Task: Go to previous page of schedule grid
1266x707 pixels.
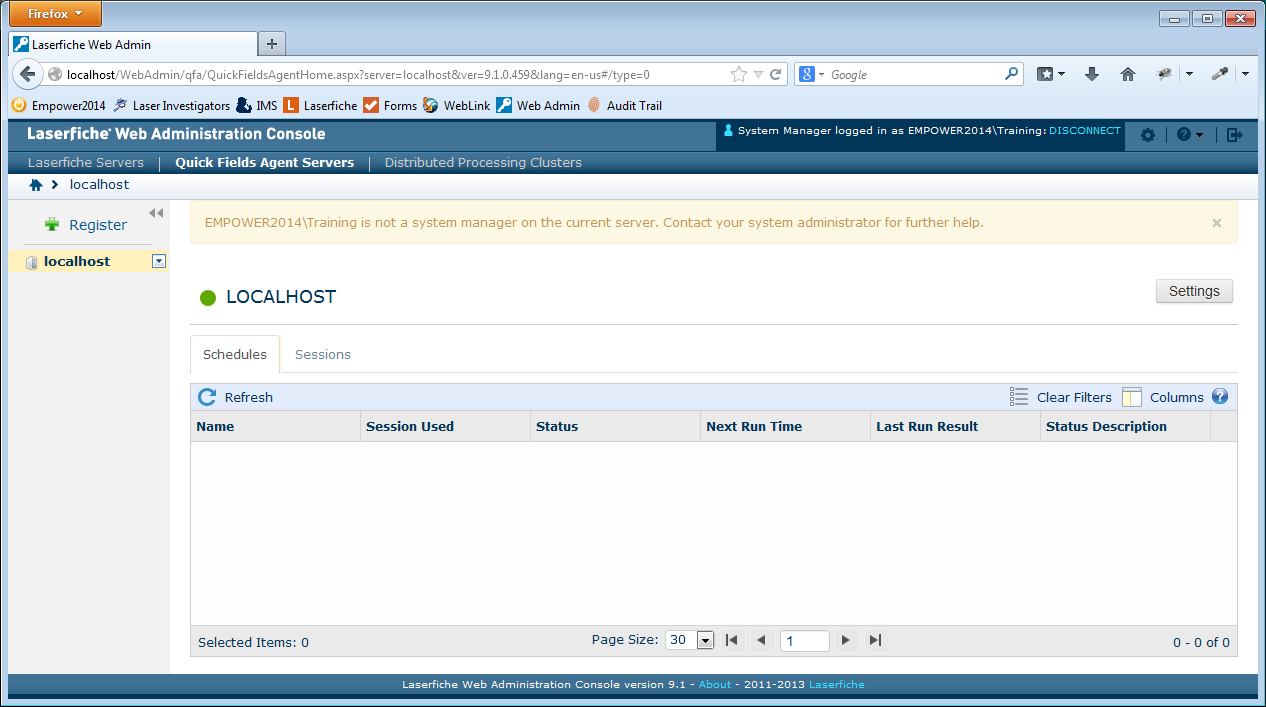Action: tap(761, 641)
